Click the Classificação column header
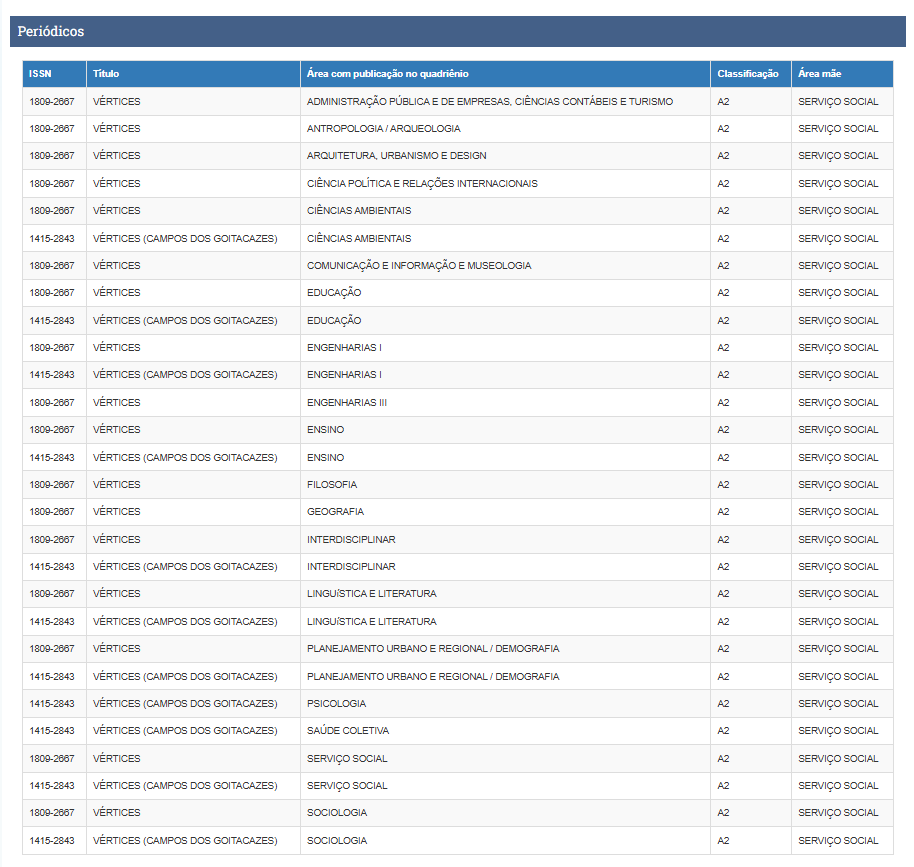 747,74
